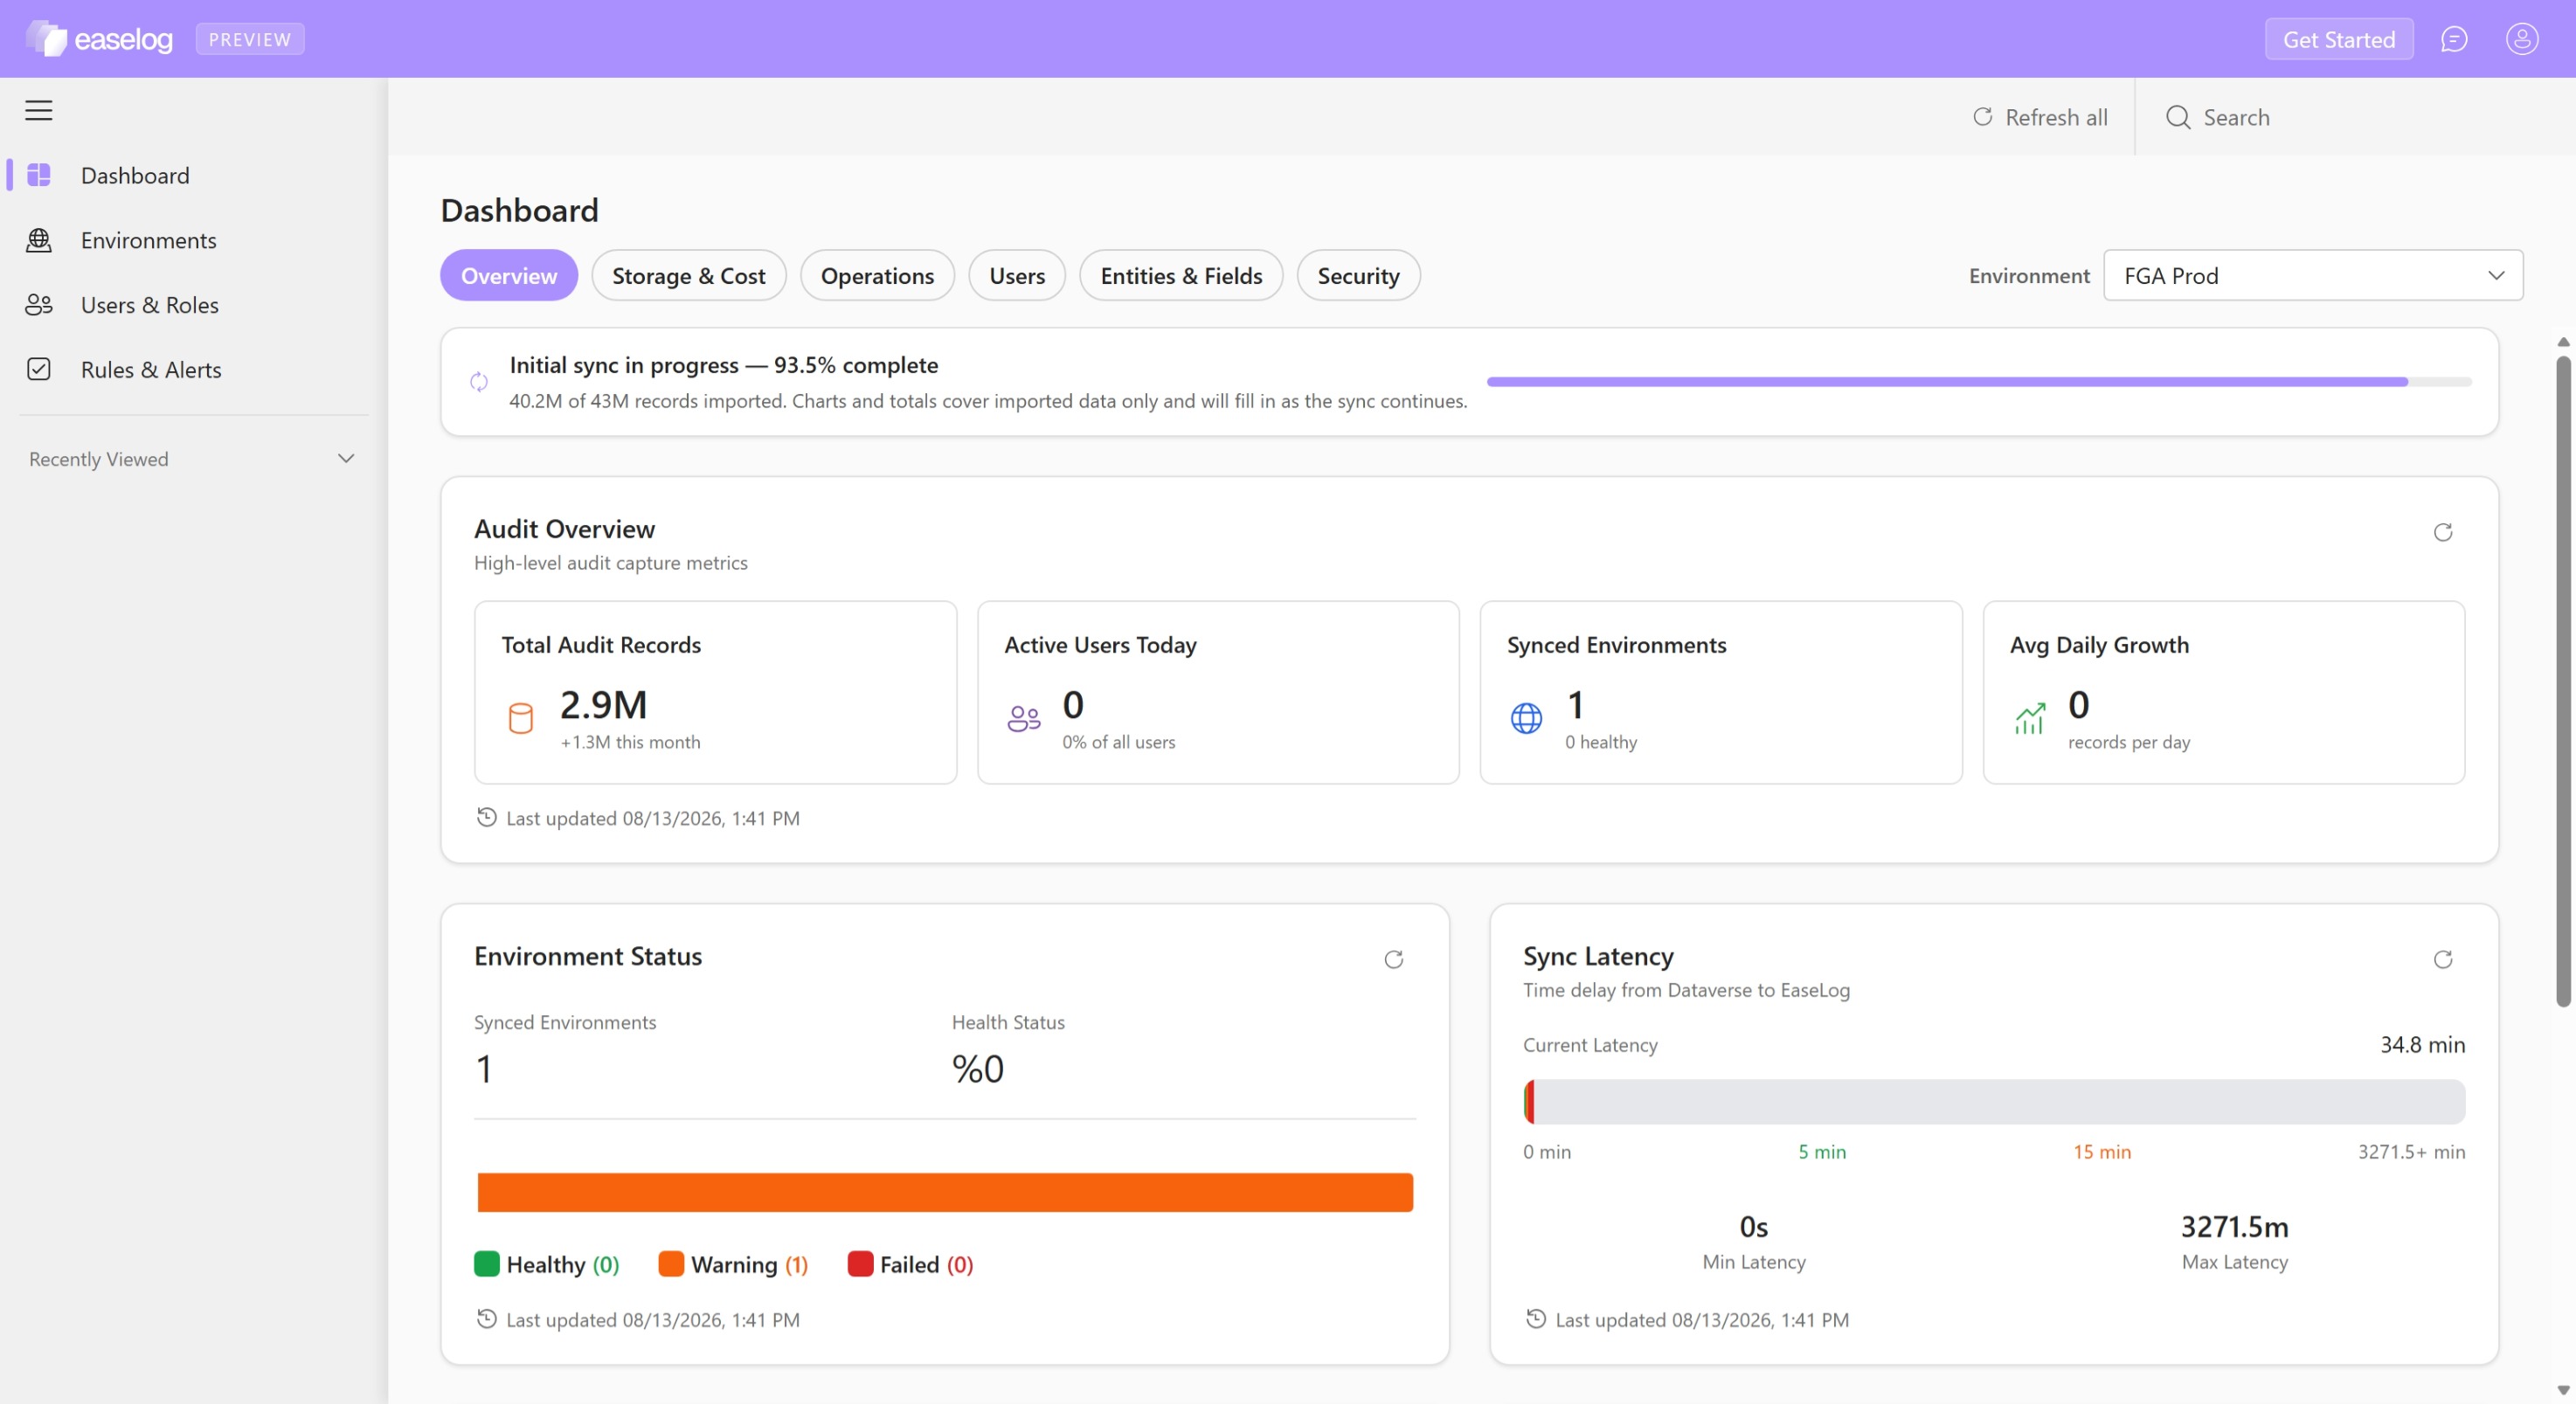The width and height of the screenshot is (2576, 1404).
Task: Click the 34.8 min current latency value
Action: (2422, 1045)
